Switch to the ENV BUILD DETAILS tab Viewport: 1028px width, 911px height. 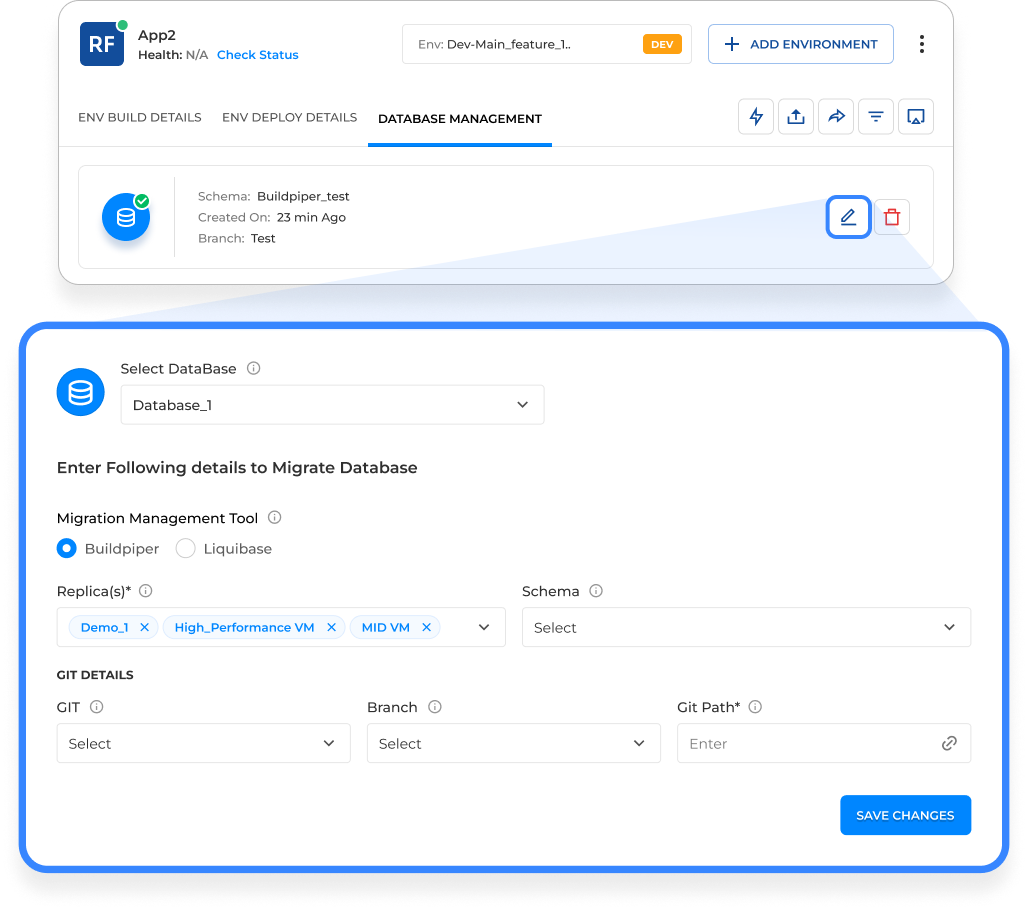point(140,117)
